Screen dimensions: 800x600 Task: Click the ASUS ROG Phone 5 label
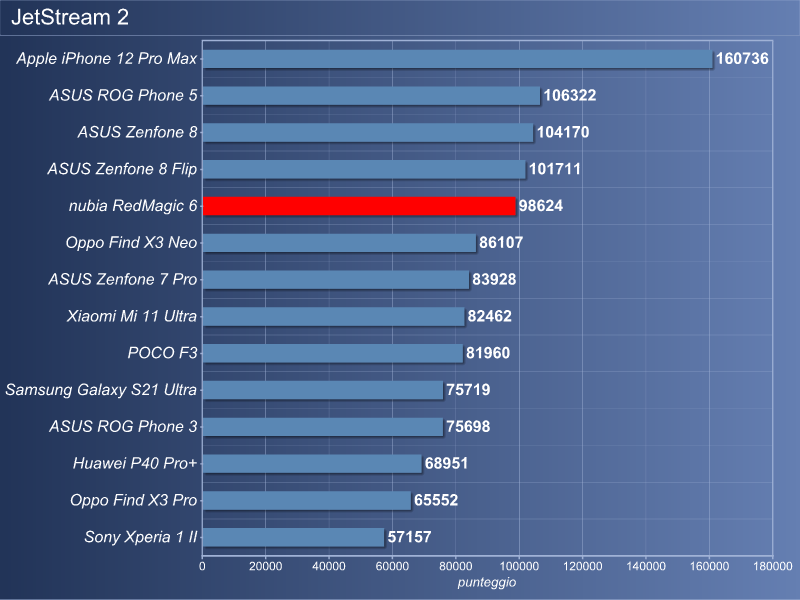123,95
